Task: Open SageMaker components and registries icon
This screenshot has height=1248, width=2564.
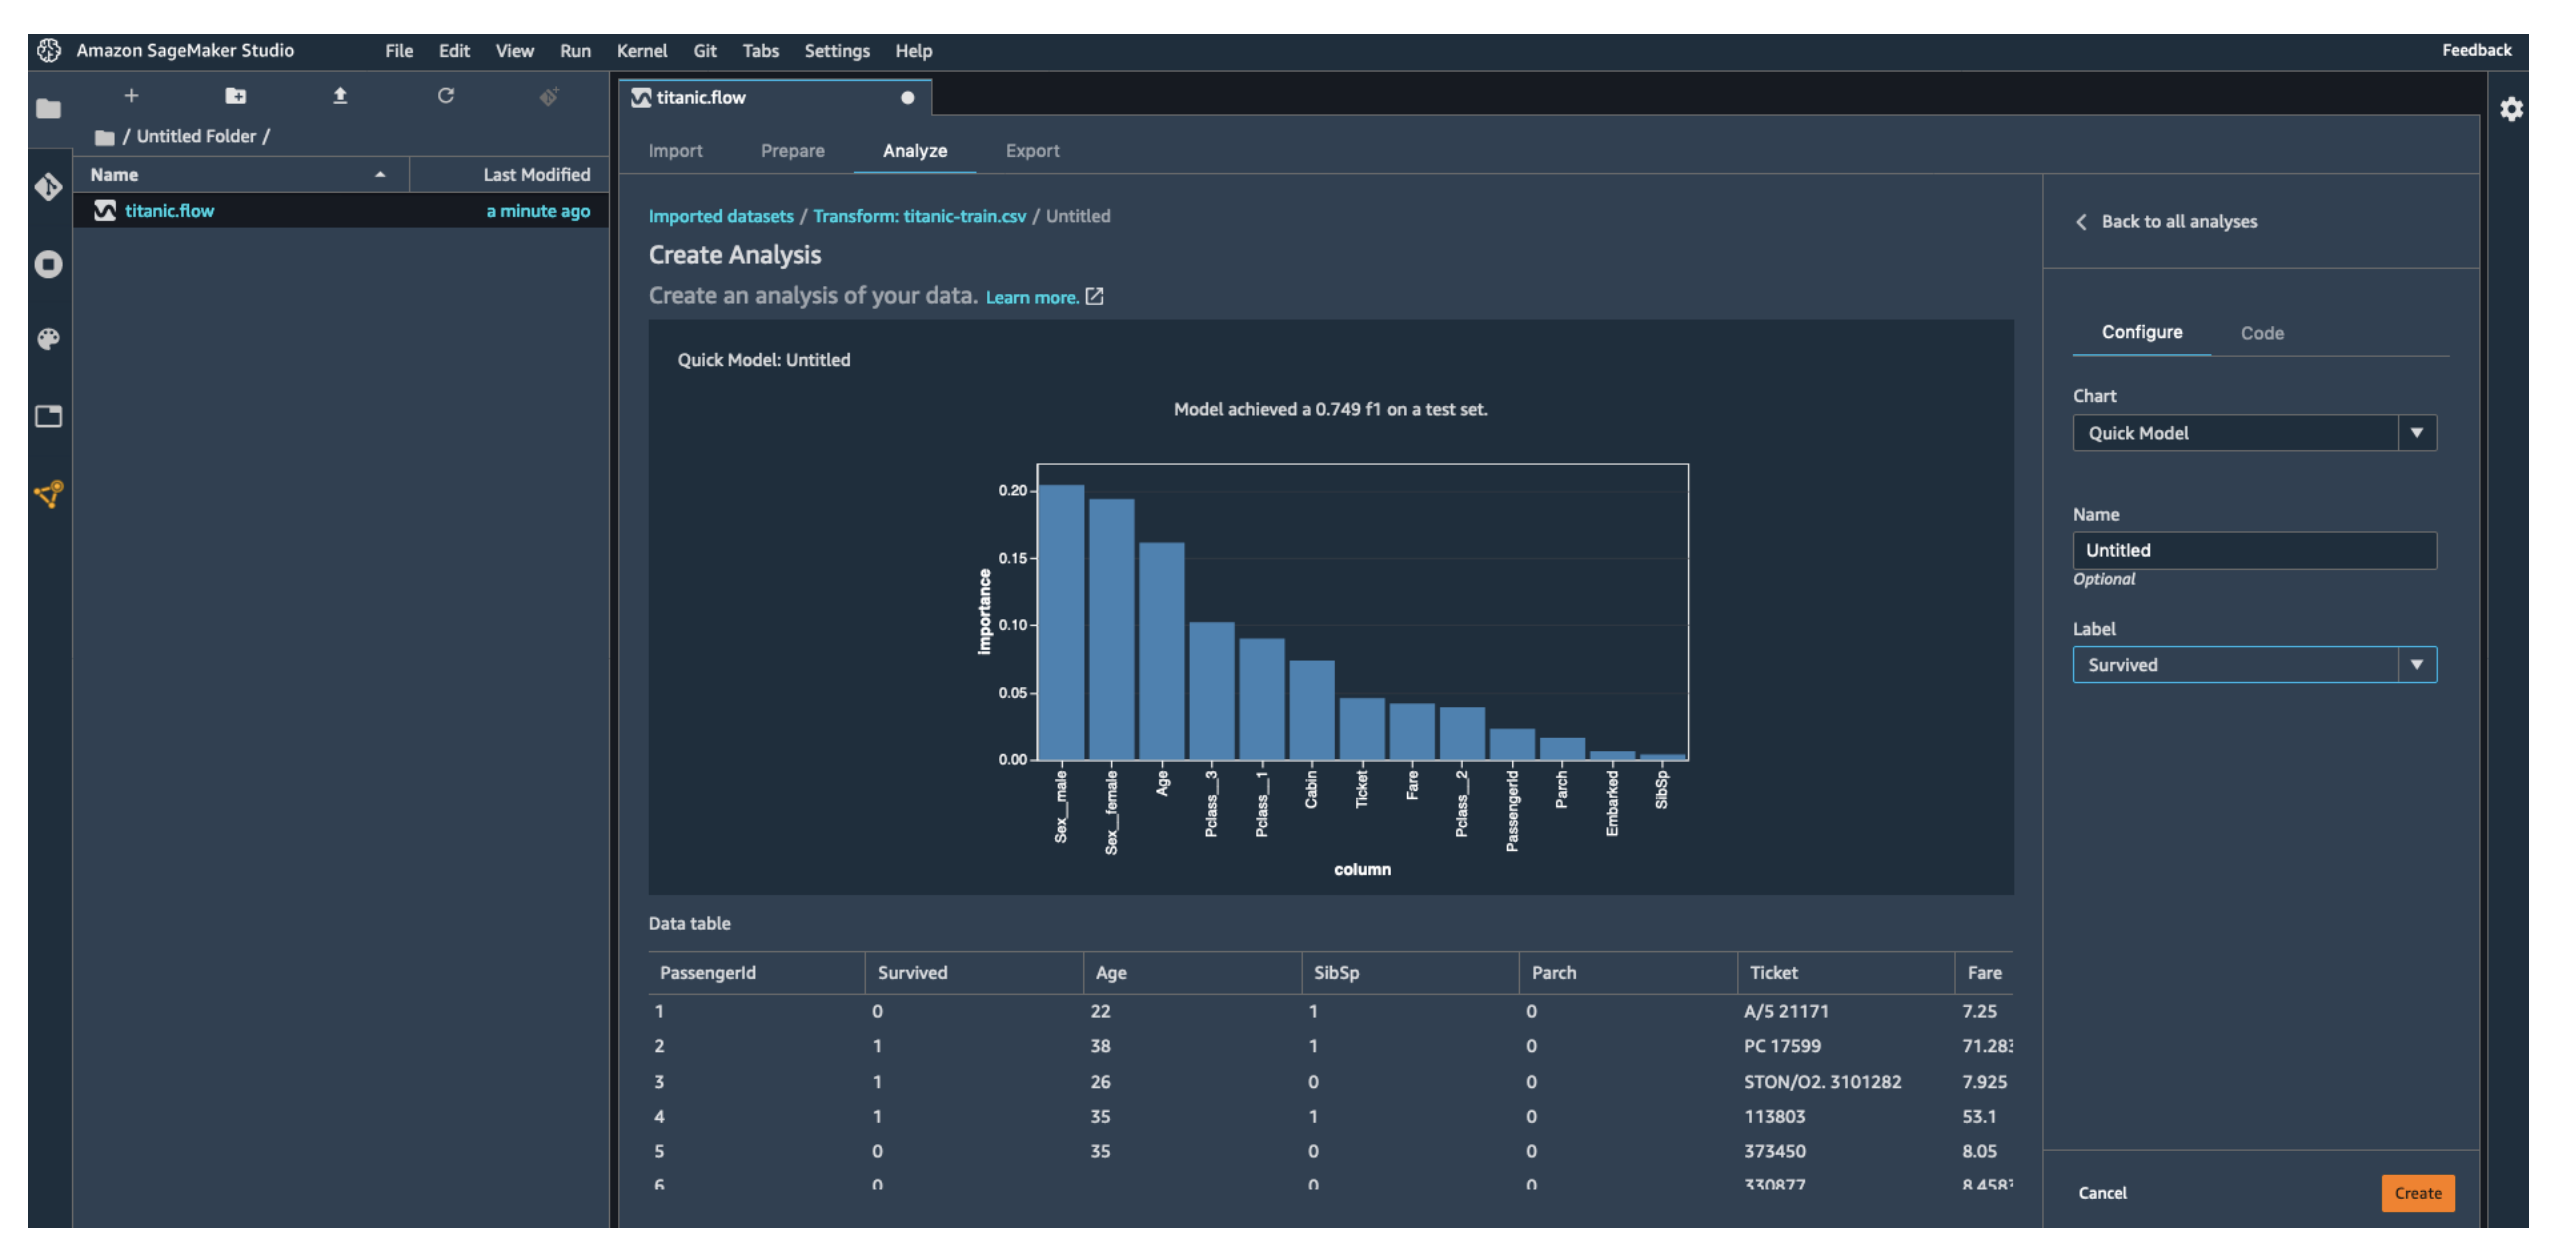Action: tap(48, 494)
